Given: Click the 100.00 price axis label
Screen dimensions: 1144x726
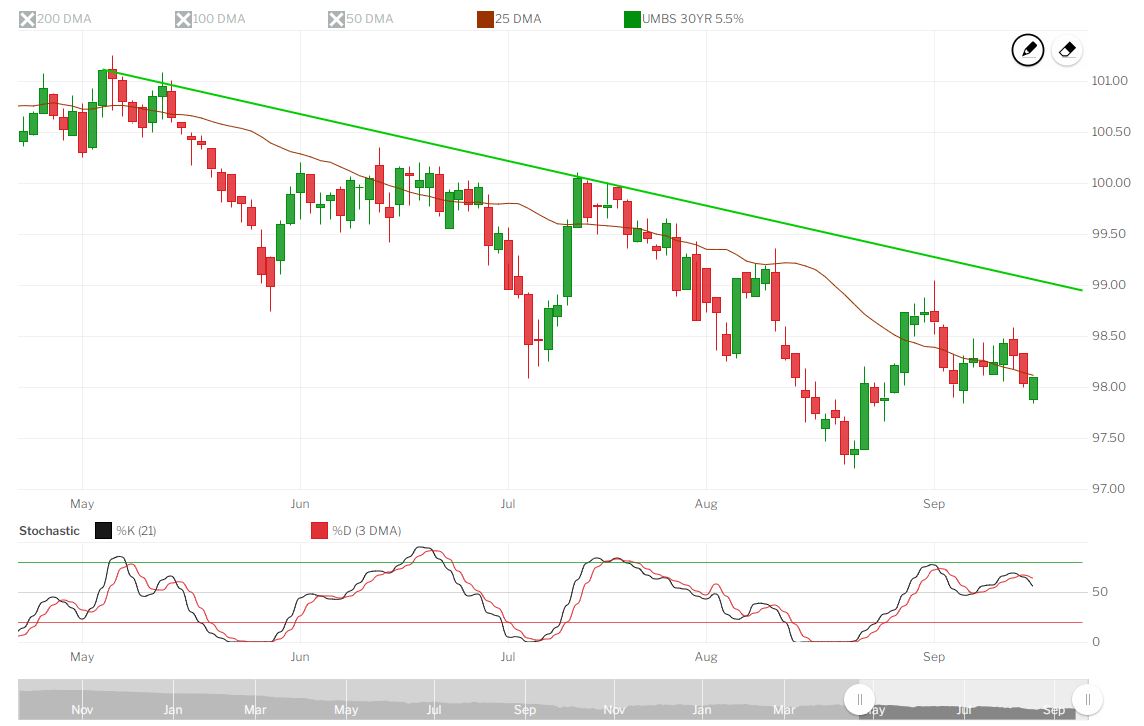Looking at the screenshot, I should (1110, 183).
